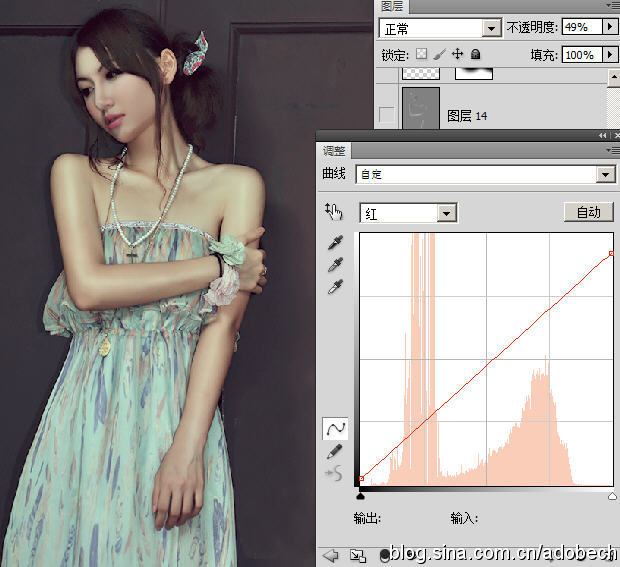The height and width of the screenshot is (567, 620).
Task: Switch to the 图层 panel tab
Action: tap(394, 5)
